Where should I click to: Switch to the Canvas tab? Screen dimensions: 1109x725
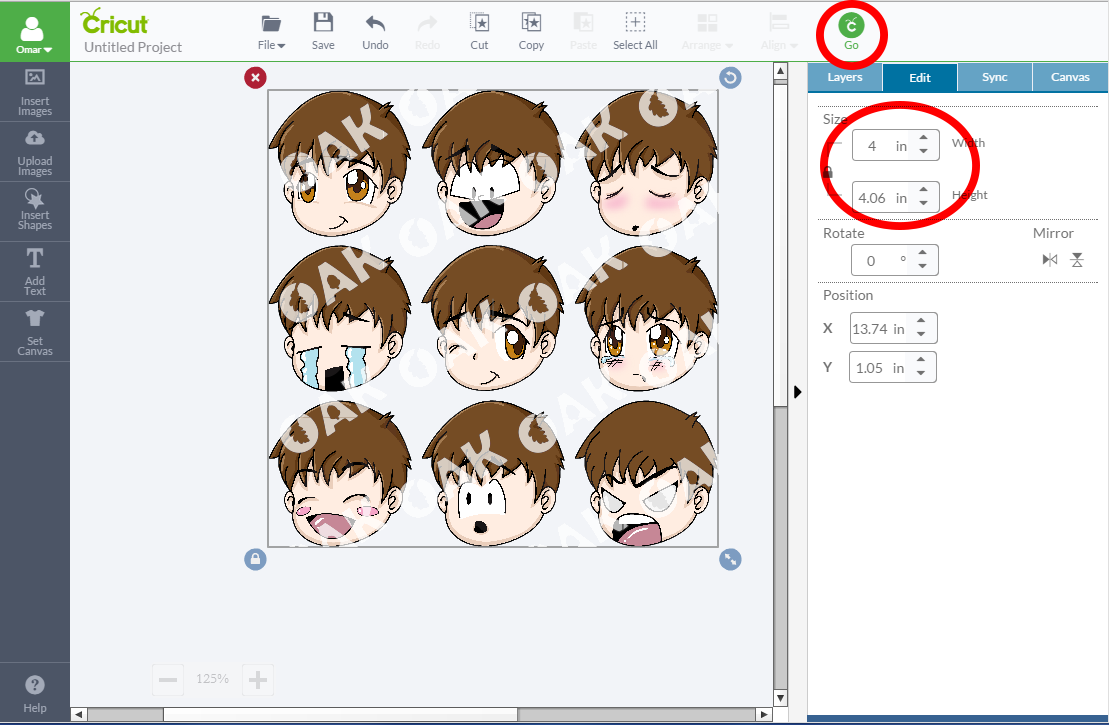[x=1070, y=76]
